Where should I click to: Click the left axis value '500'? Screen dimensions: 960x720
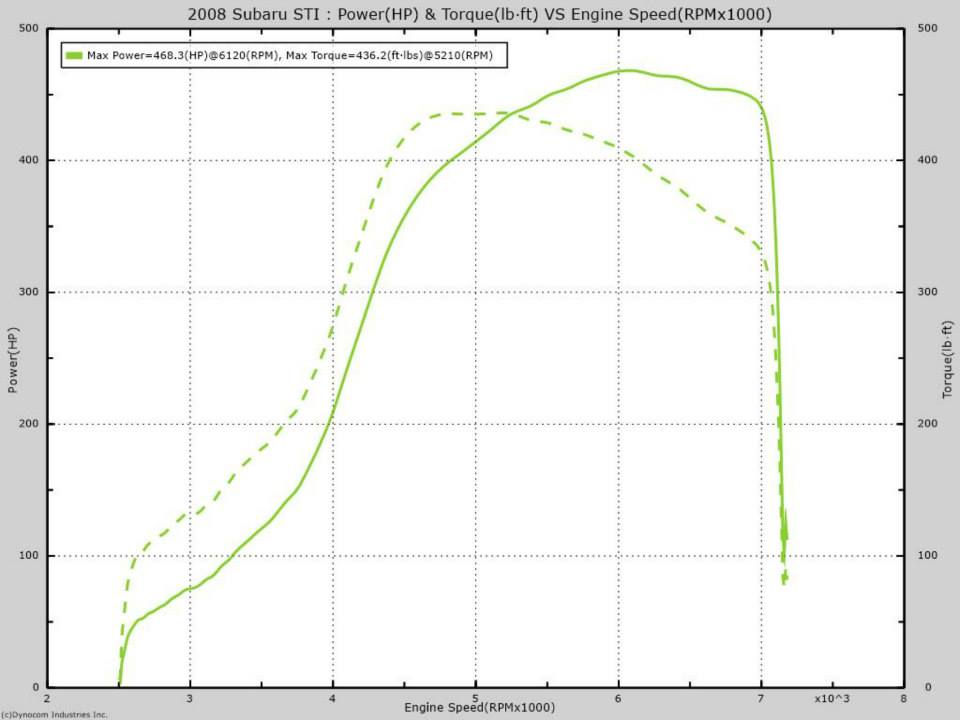[x=28, y=28]
